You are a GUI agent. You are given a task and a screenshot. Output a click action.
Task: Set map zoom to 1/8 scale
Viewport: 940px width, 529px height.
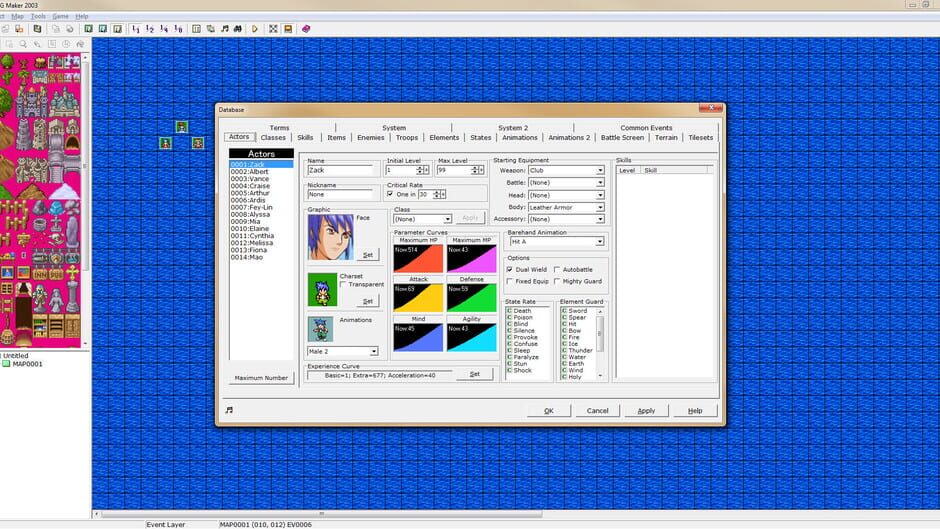point(179,29)
